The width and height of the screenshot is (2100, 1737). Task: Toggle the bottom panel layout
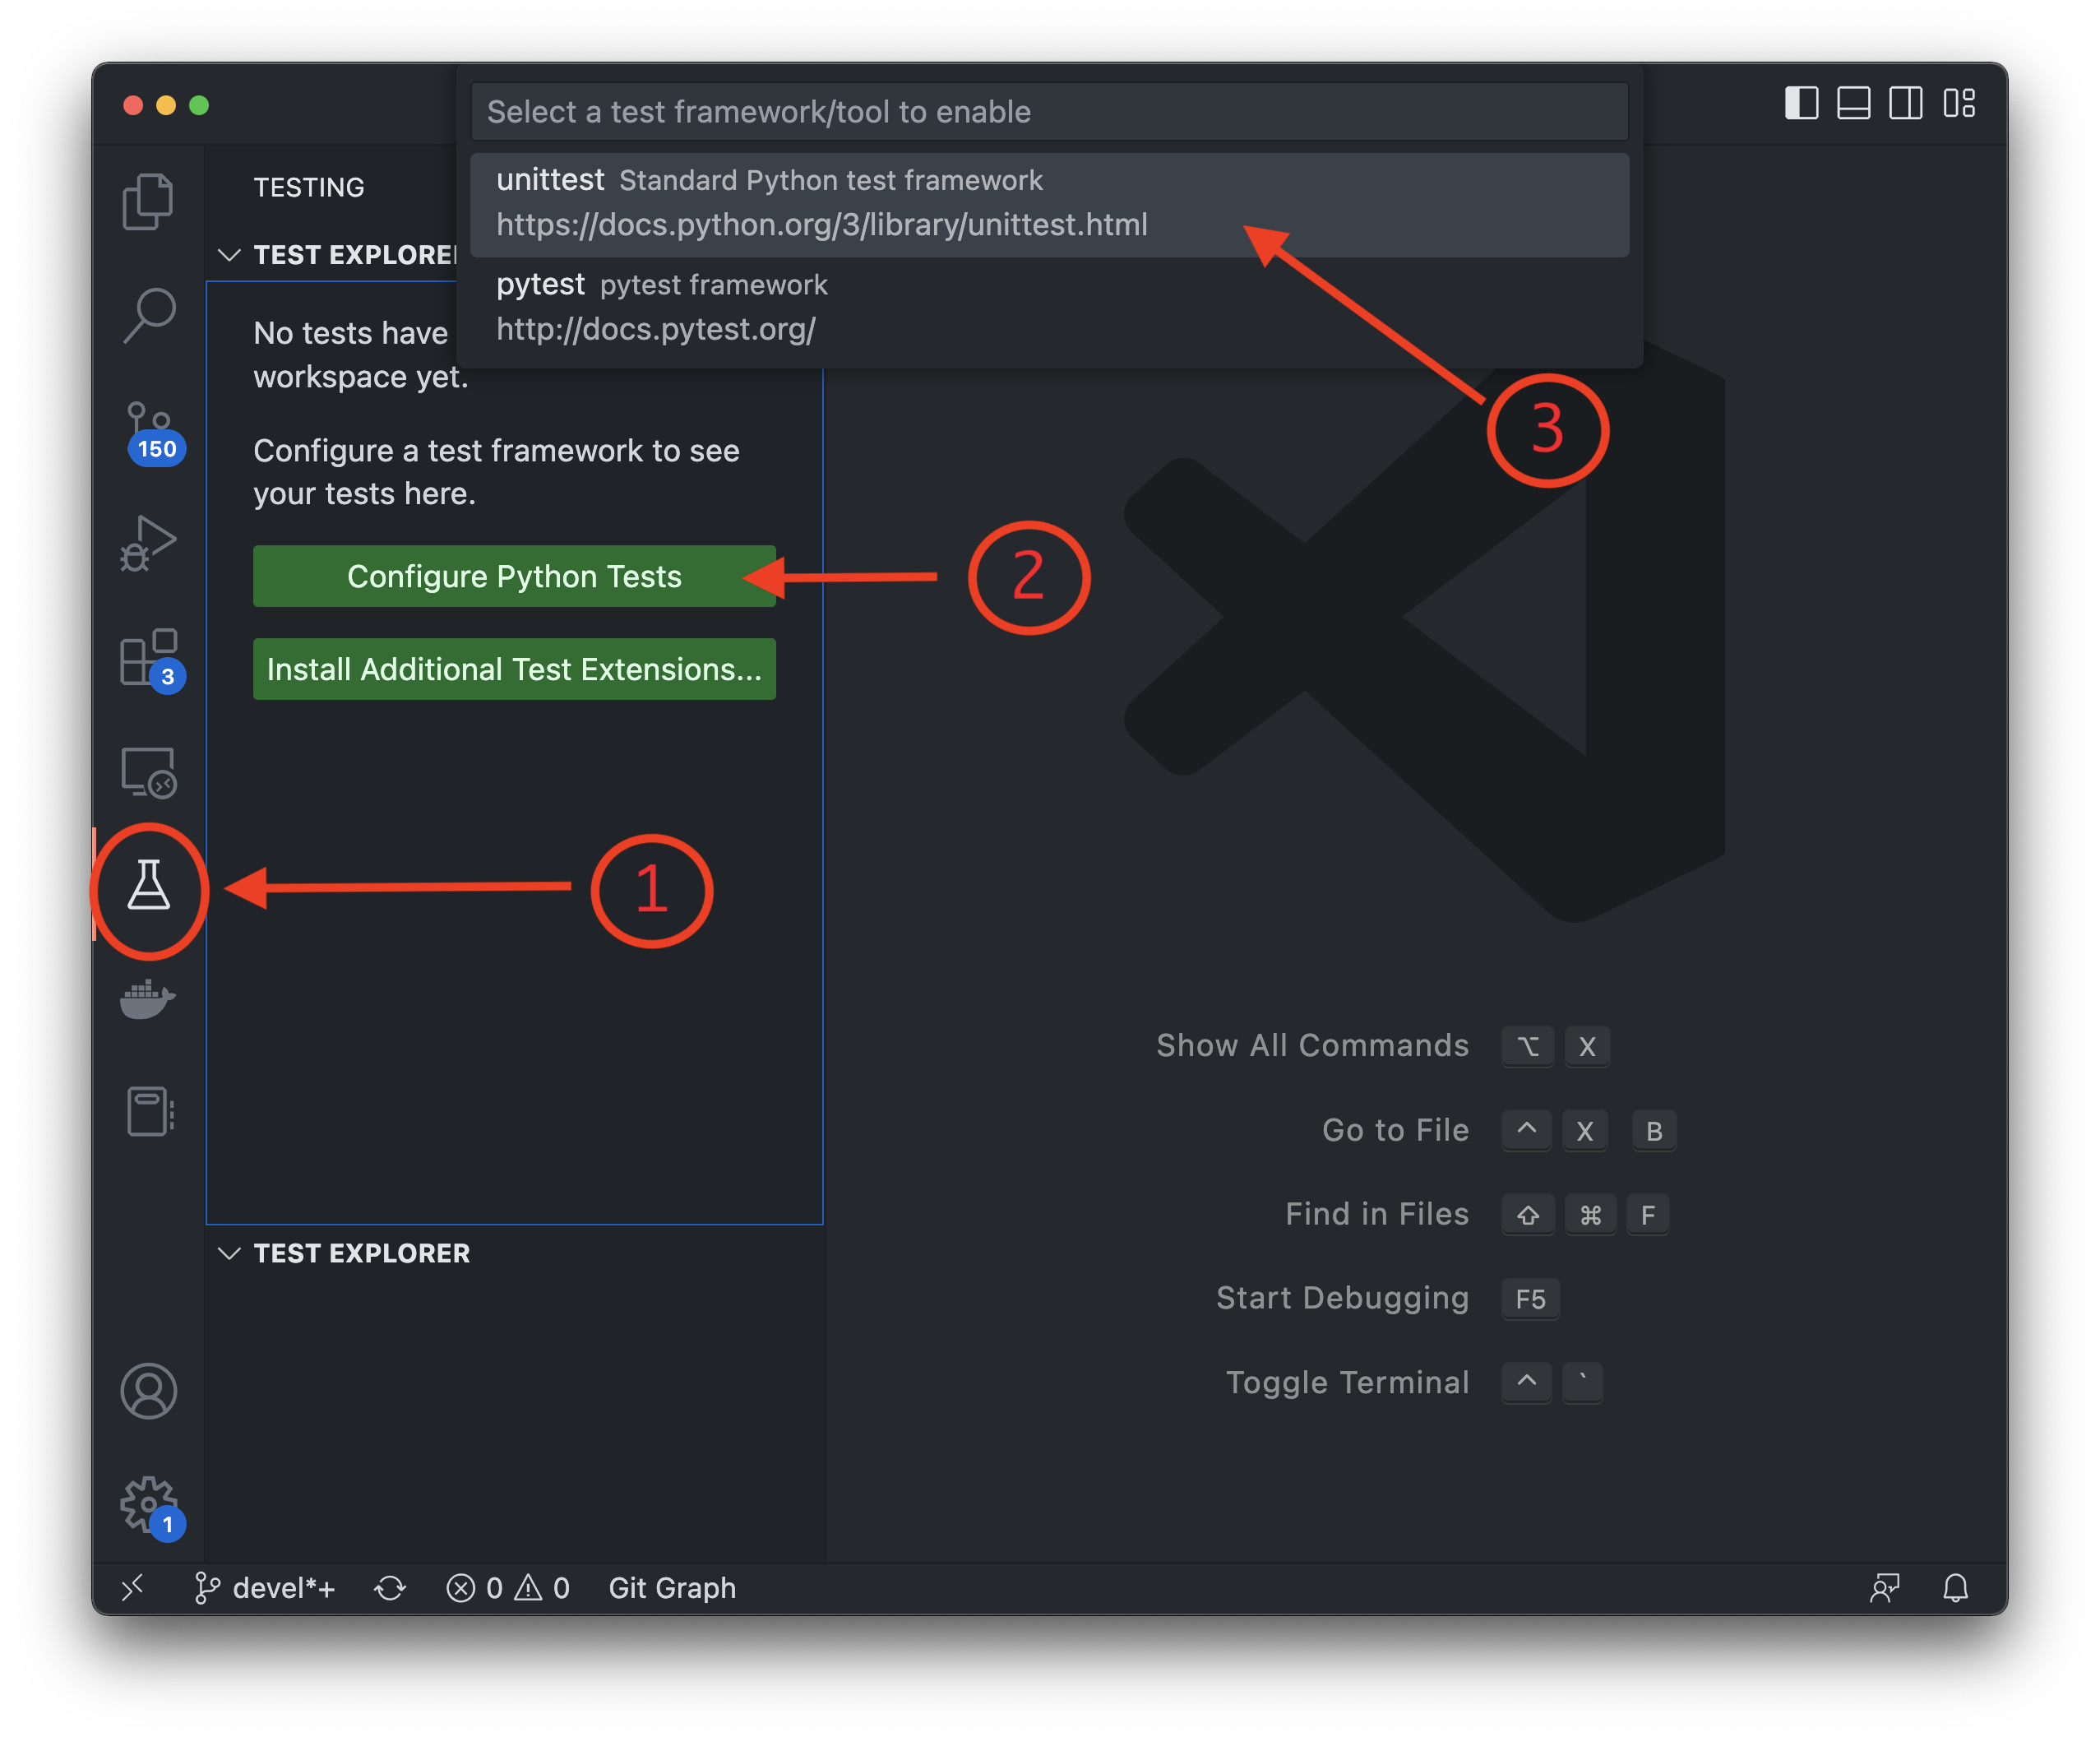click(x=1853, y=103)
